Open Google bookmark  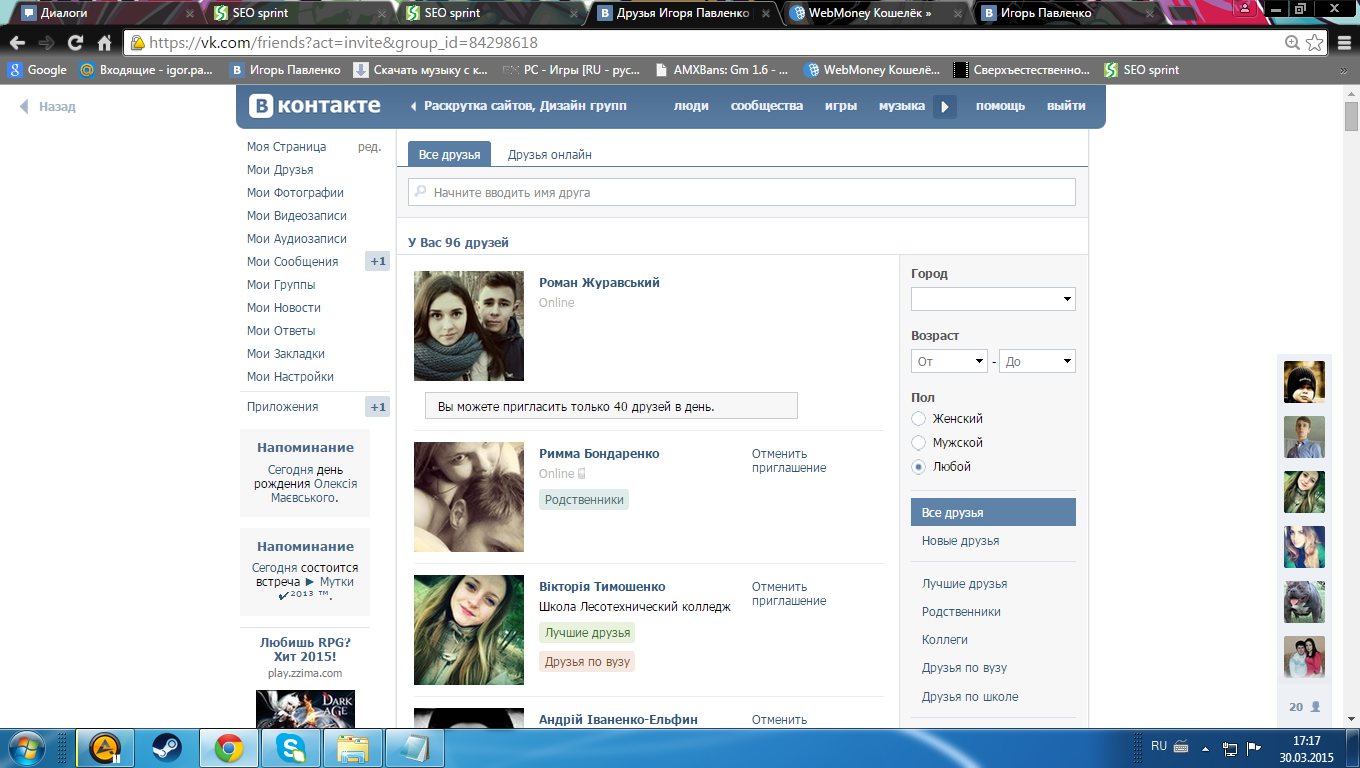[x=38, y=70]
